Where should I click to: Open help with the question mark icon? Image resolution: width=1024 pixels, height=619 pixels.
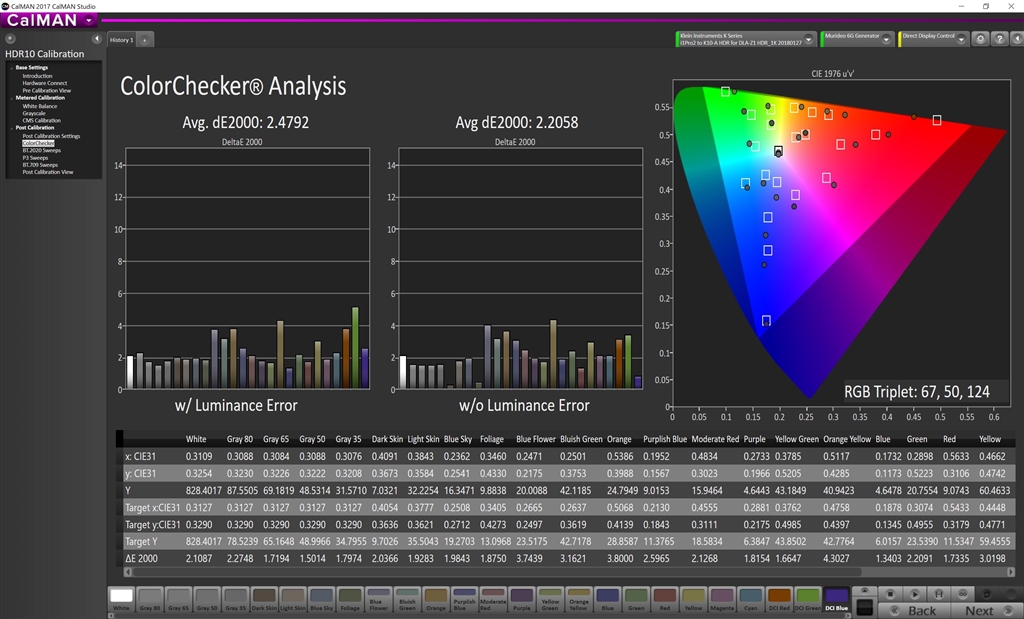pos(999,39)
